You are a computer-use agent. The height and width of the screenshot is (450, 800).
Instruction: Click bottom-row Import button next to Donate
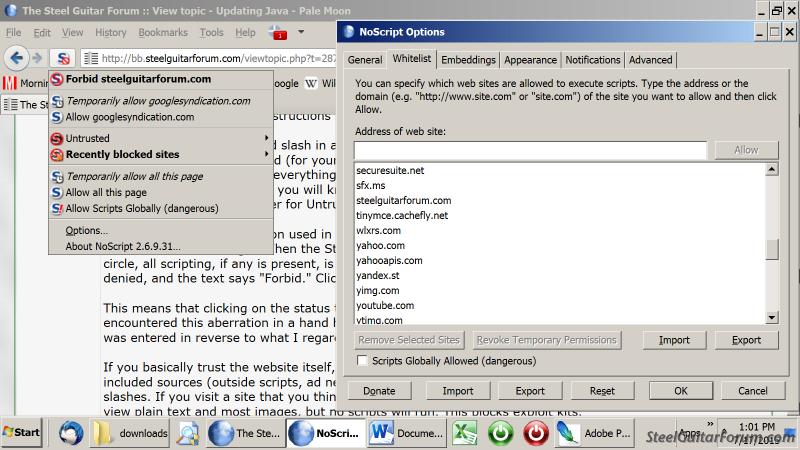[x=458, y=391]
